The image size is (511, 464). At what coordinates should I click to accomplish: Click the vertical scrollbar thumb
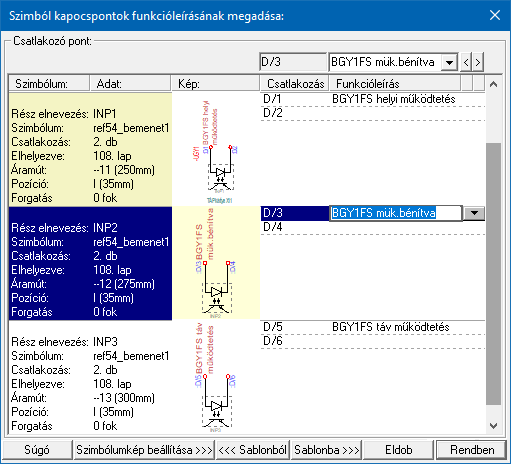[493, 274]
